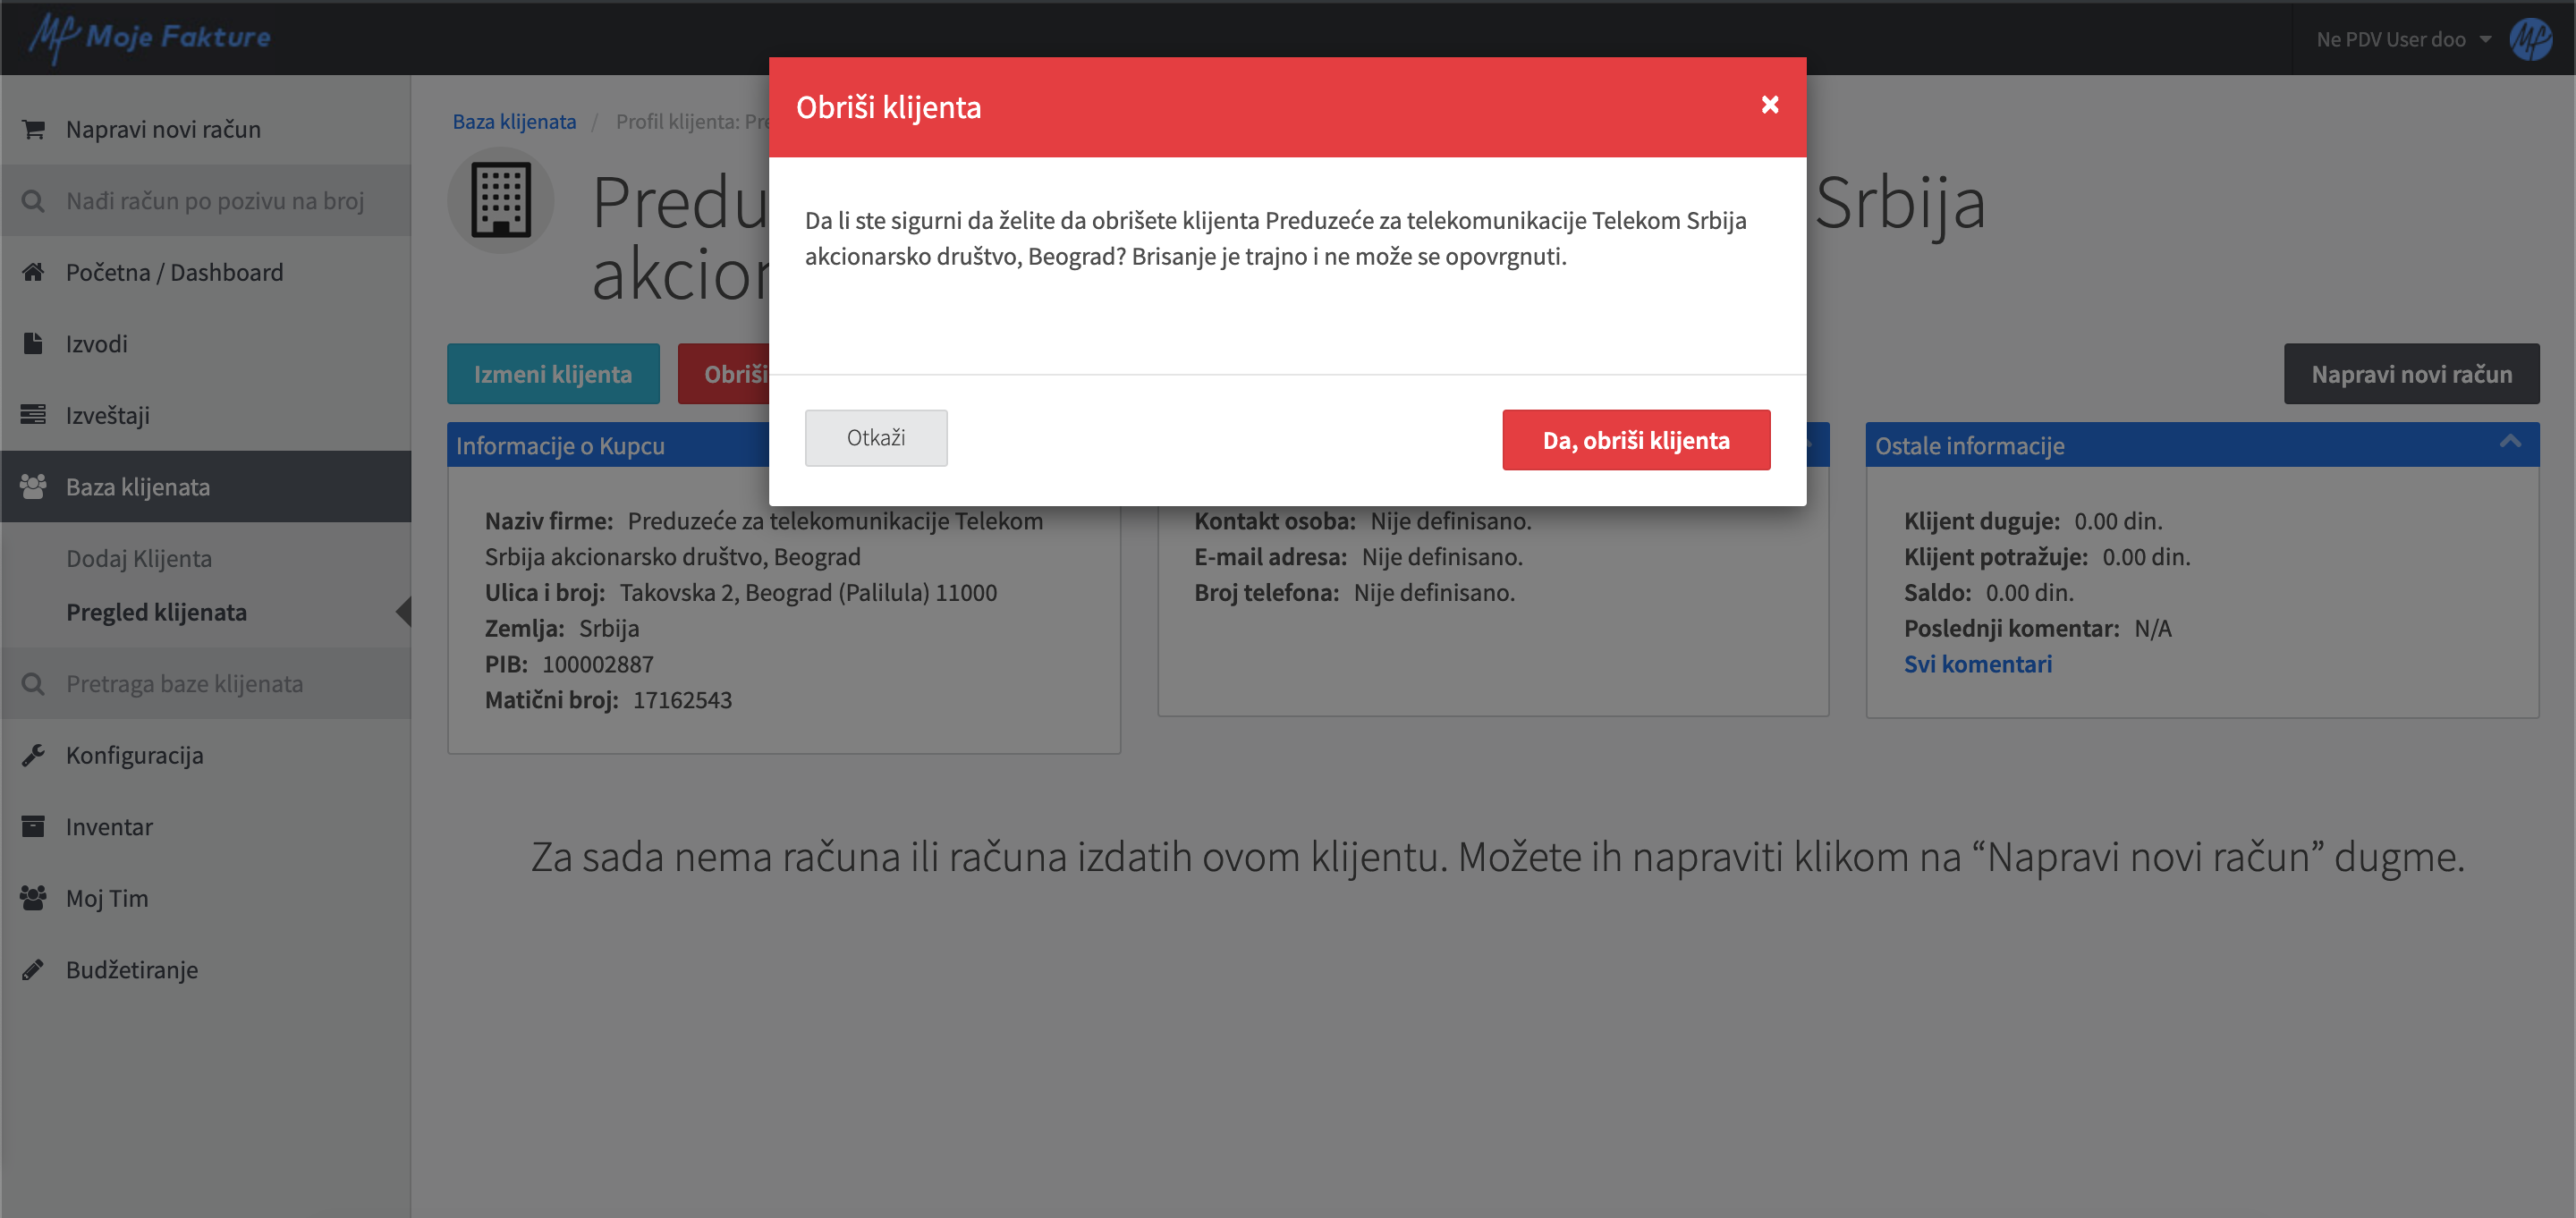
Task: Collapse the Baza klijenata sidebar section
Action: point(206,487)
